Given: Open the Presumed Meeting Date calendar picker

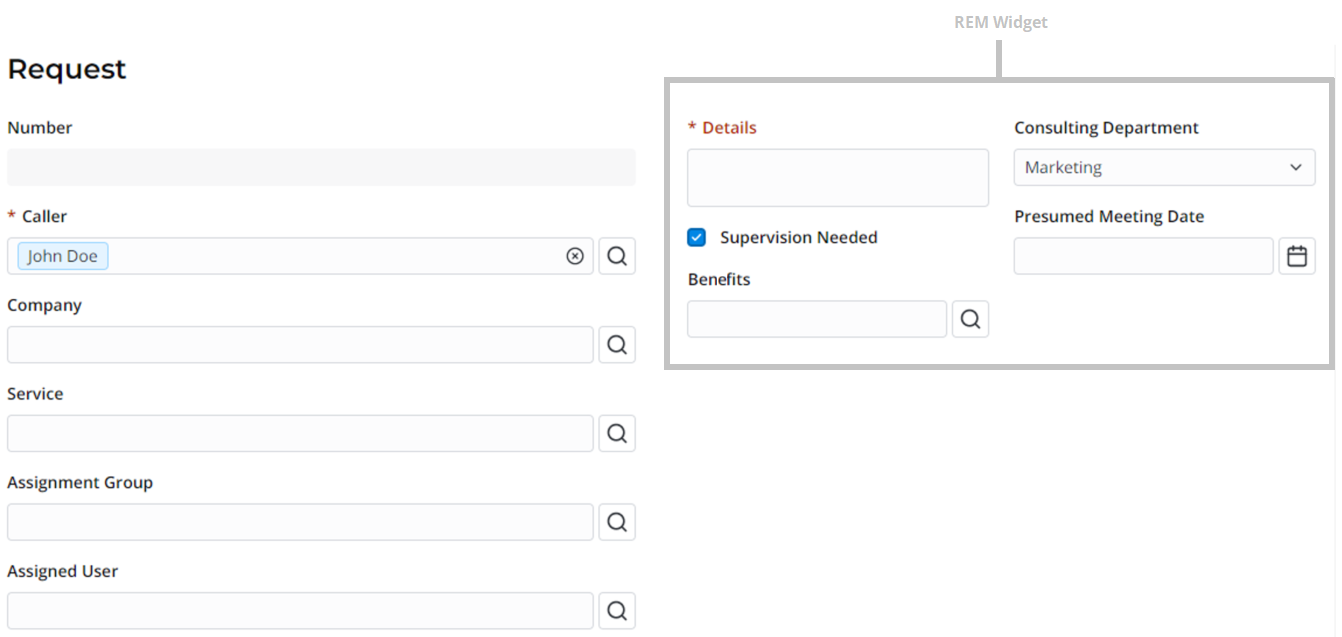Looking at the screenshot, I should tap(1297, 256).
